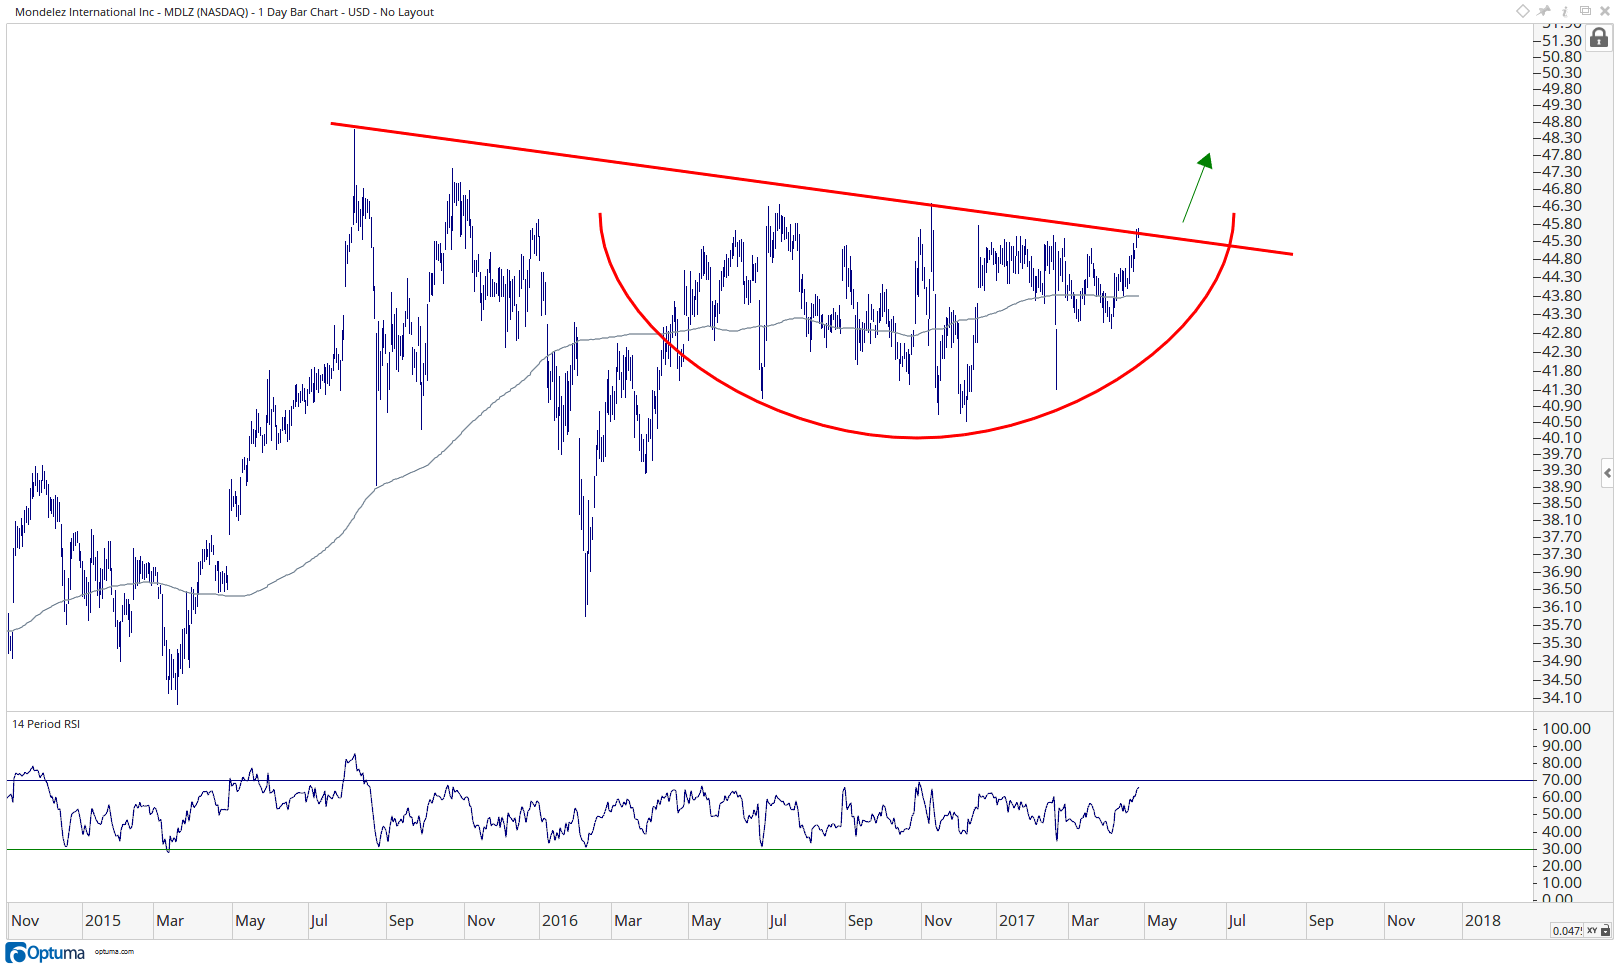Click the 0.047 scale value field
The image size is (1620, 967).
[x=1567, y=931]
